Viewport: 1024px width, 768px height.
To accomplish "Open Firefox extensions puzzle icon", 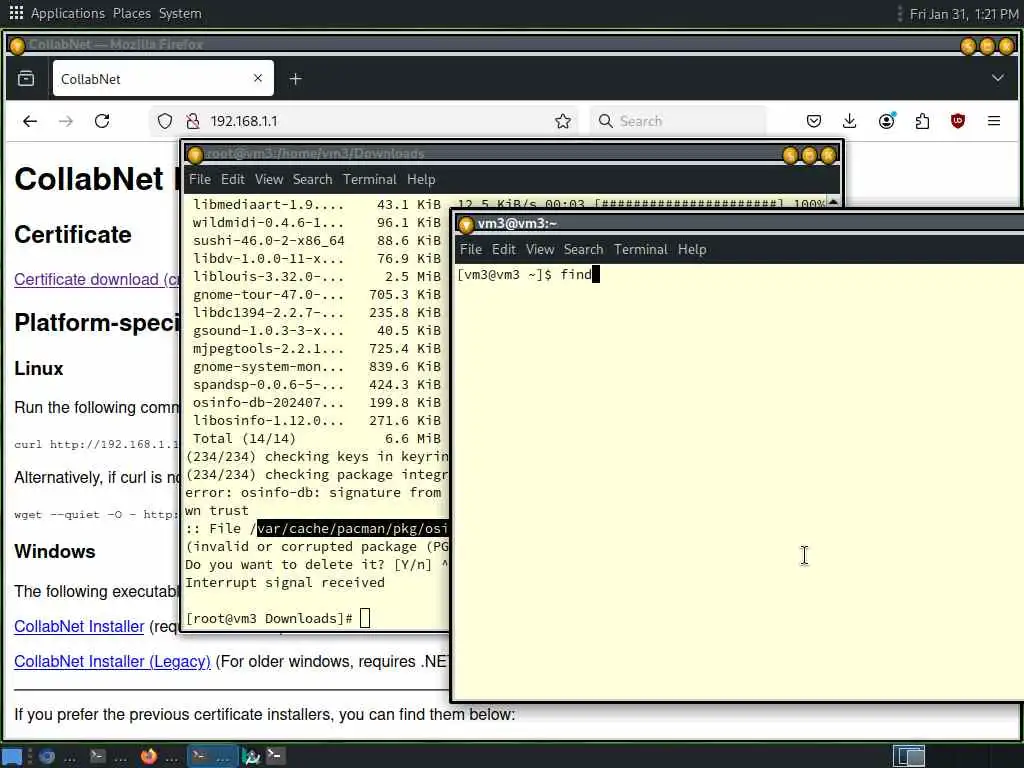I will pos(922,121).
